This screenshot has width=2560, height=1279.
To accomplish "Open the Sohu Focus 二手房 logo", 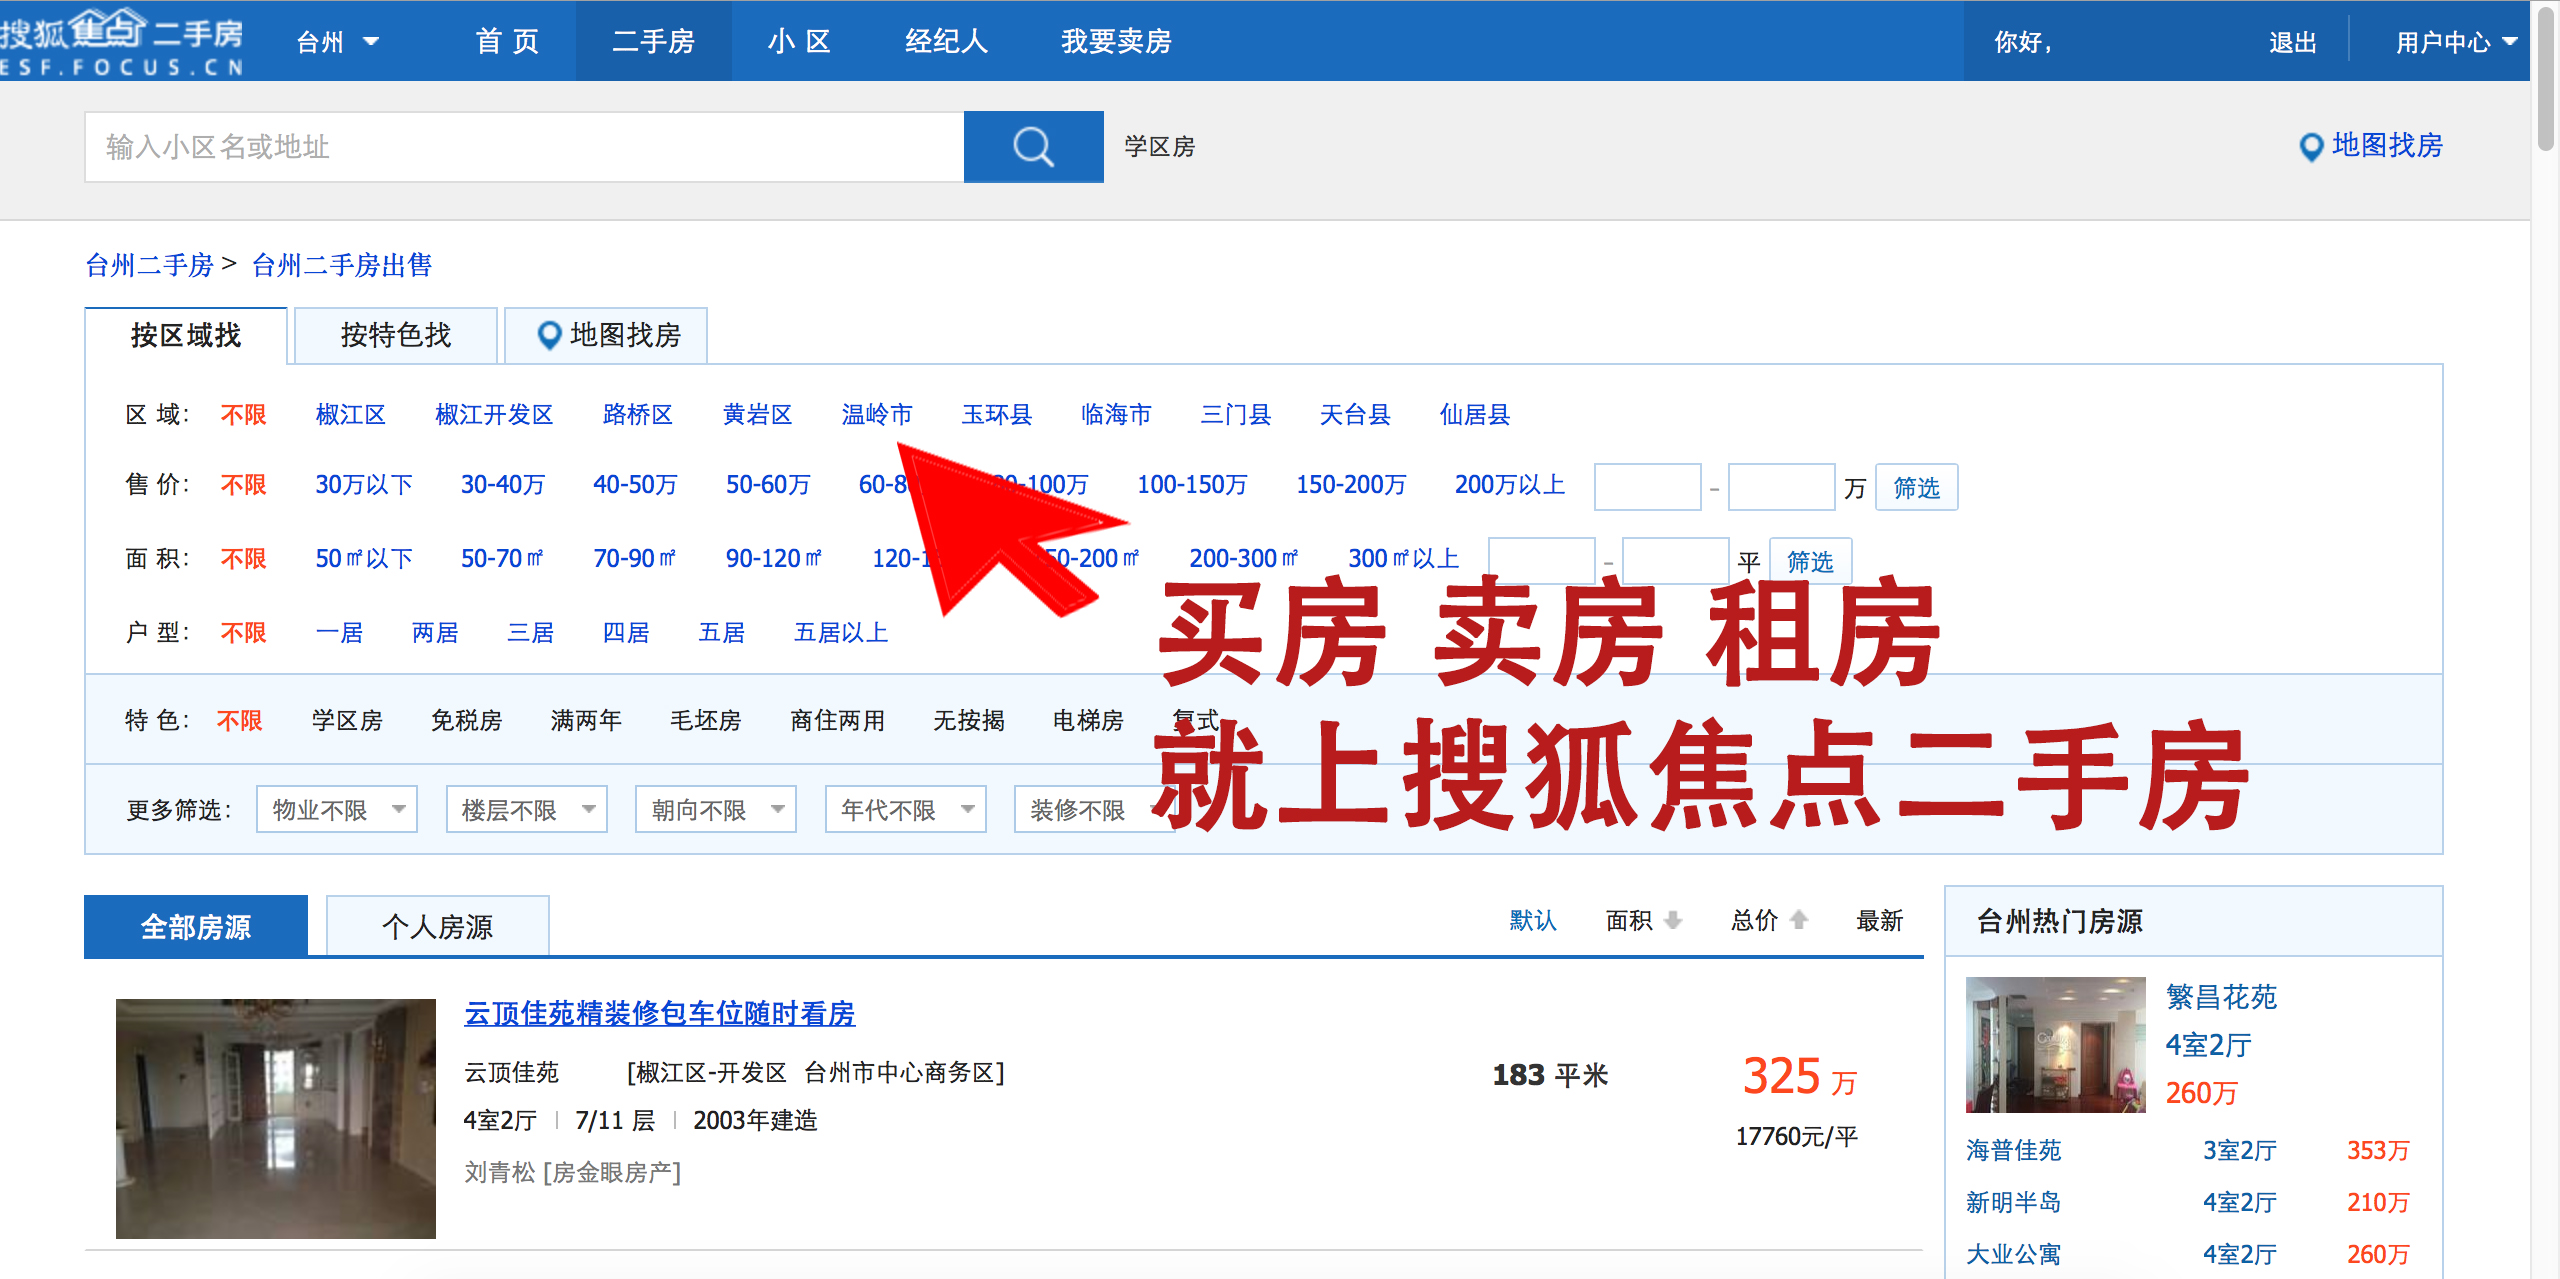I will [122, 41].
